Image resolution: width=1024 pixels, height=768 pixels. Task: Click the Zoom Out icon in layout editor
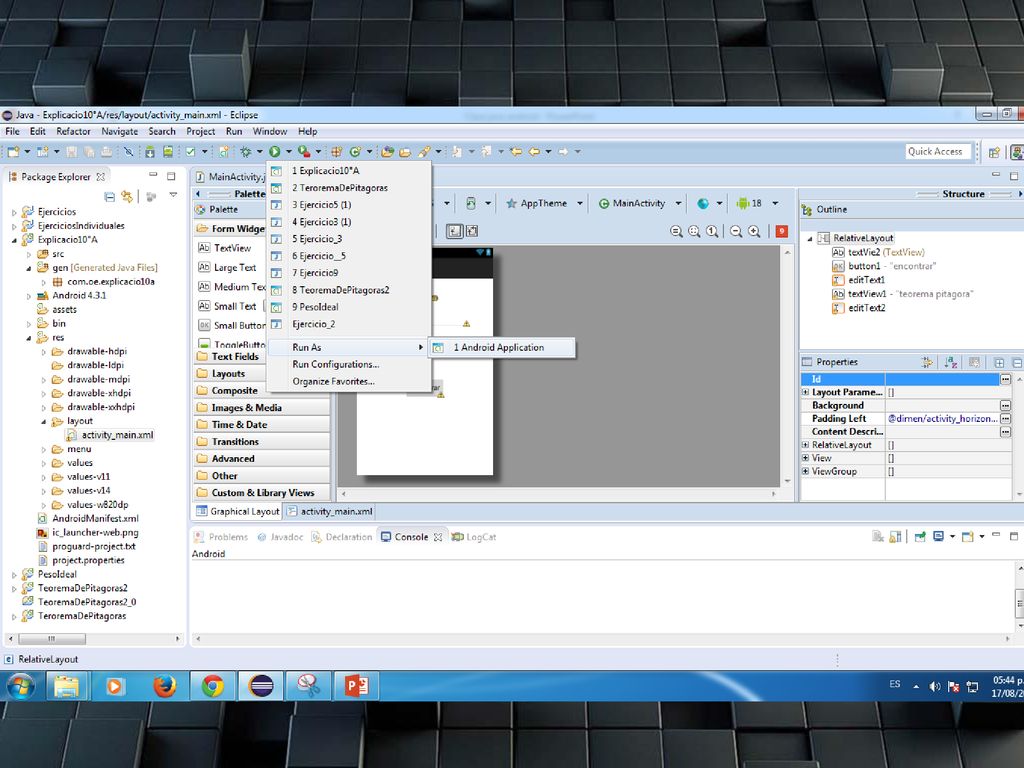pos(736,231)
